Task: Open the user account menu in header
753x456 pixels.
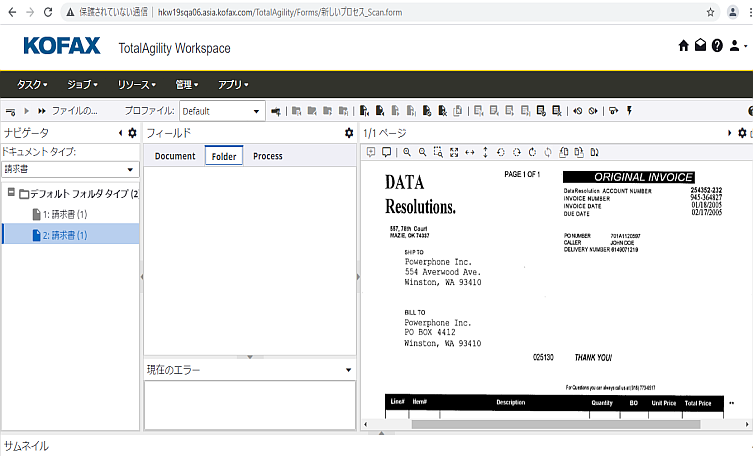Action: pyautogui.click(x=738, y=46)
